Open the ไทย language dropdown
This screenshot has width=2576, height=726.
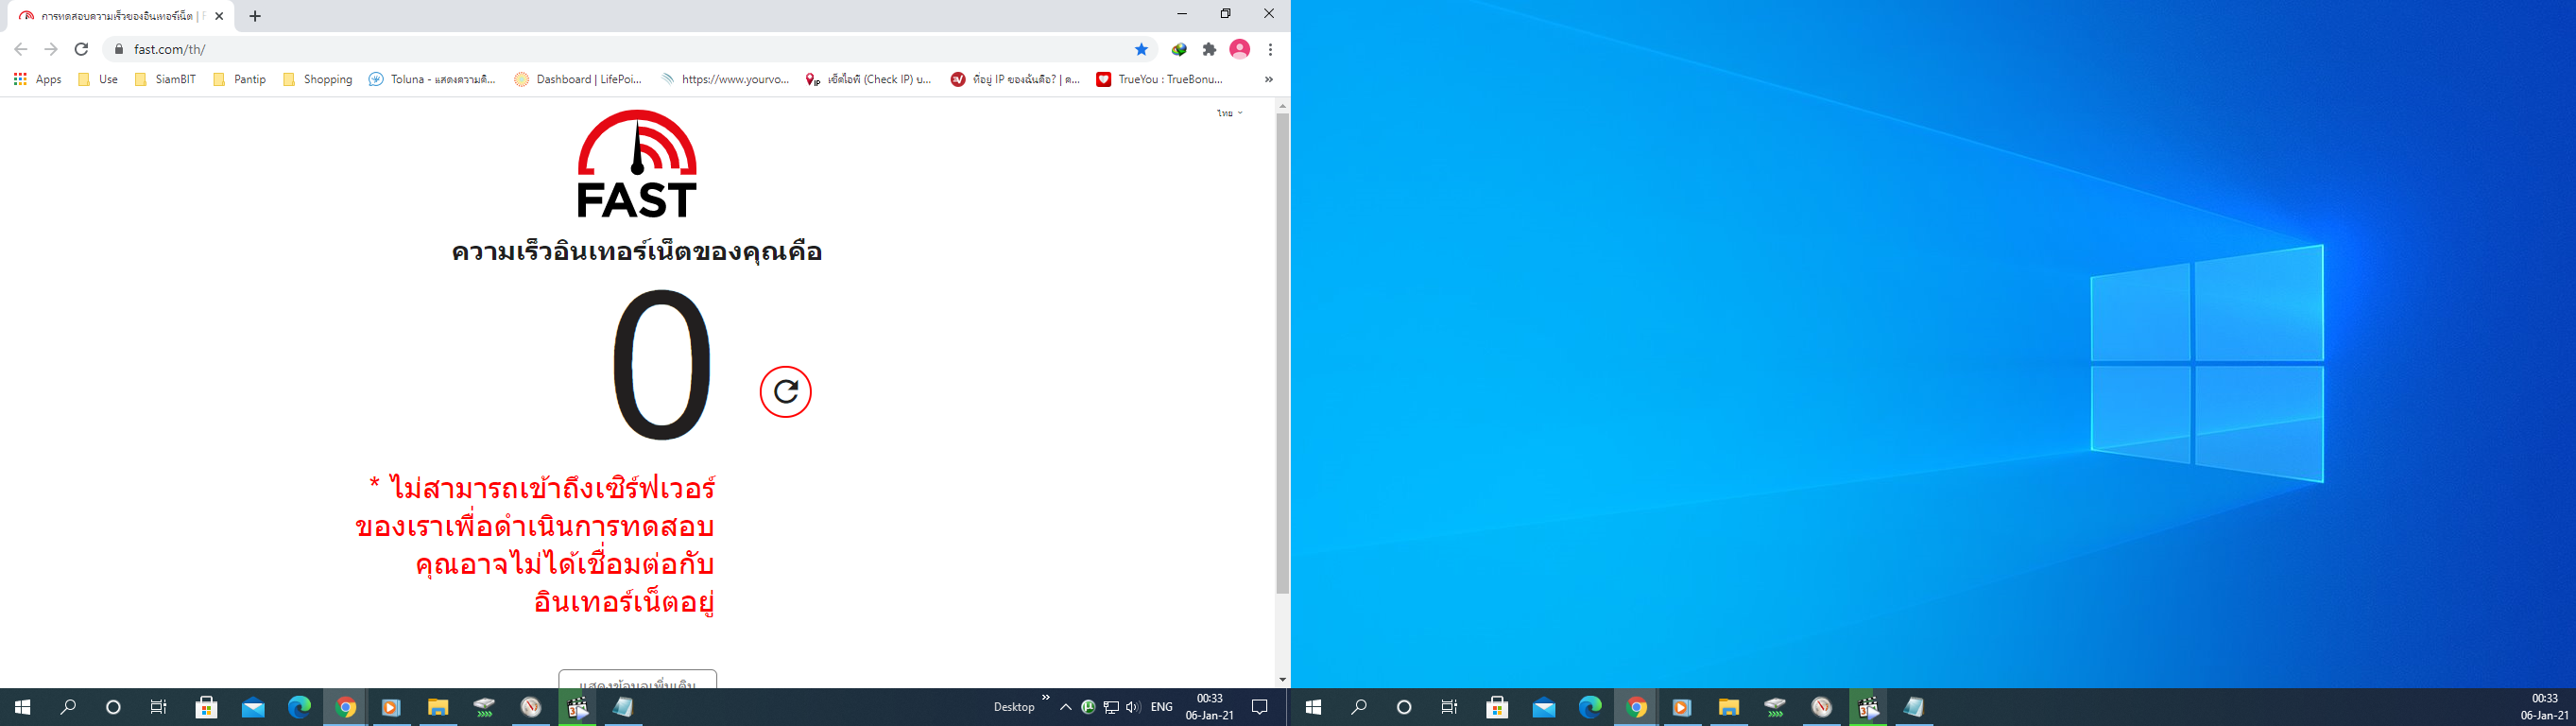click(1229, 113)
